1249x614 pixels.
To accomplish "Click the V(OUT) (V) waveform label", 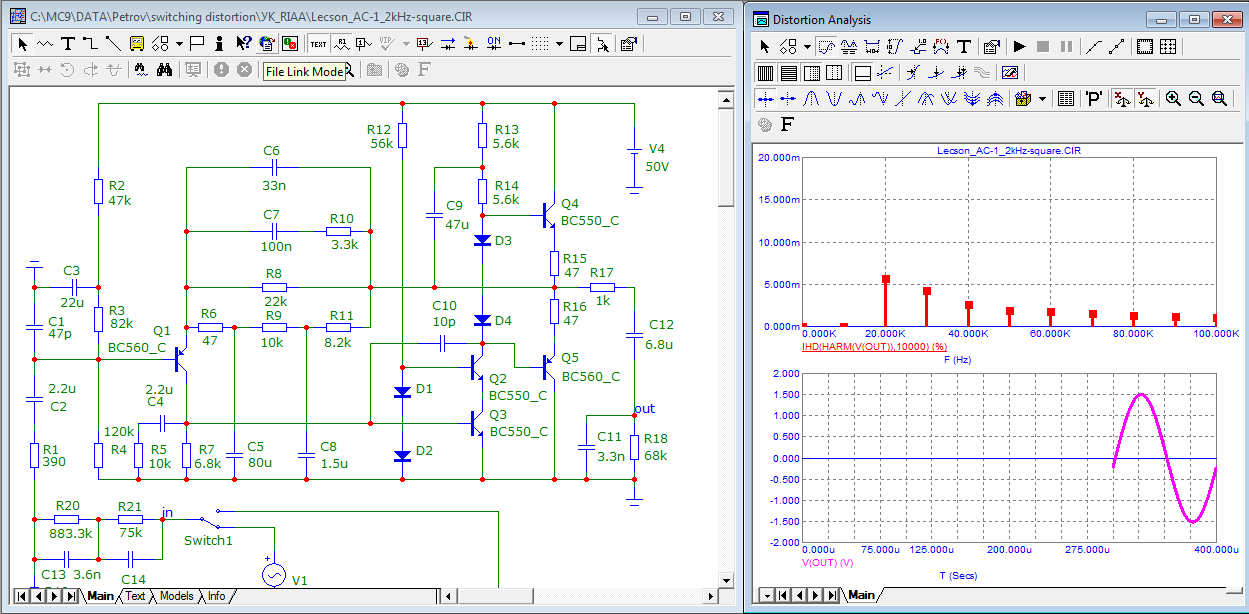I will [x=828, y=562].
